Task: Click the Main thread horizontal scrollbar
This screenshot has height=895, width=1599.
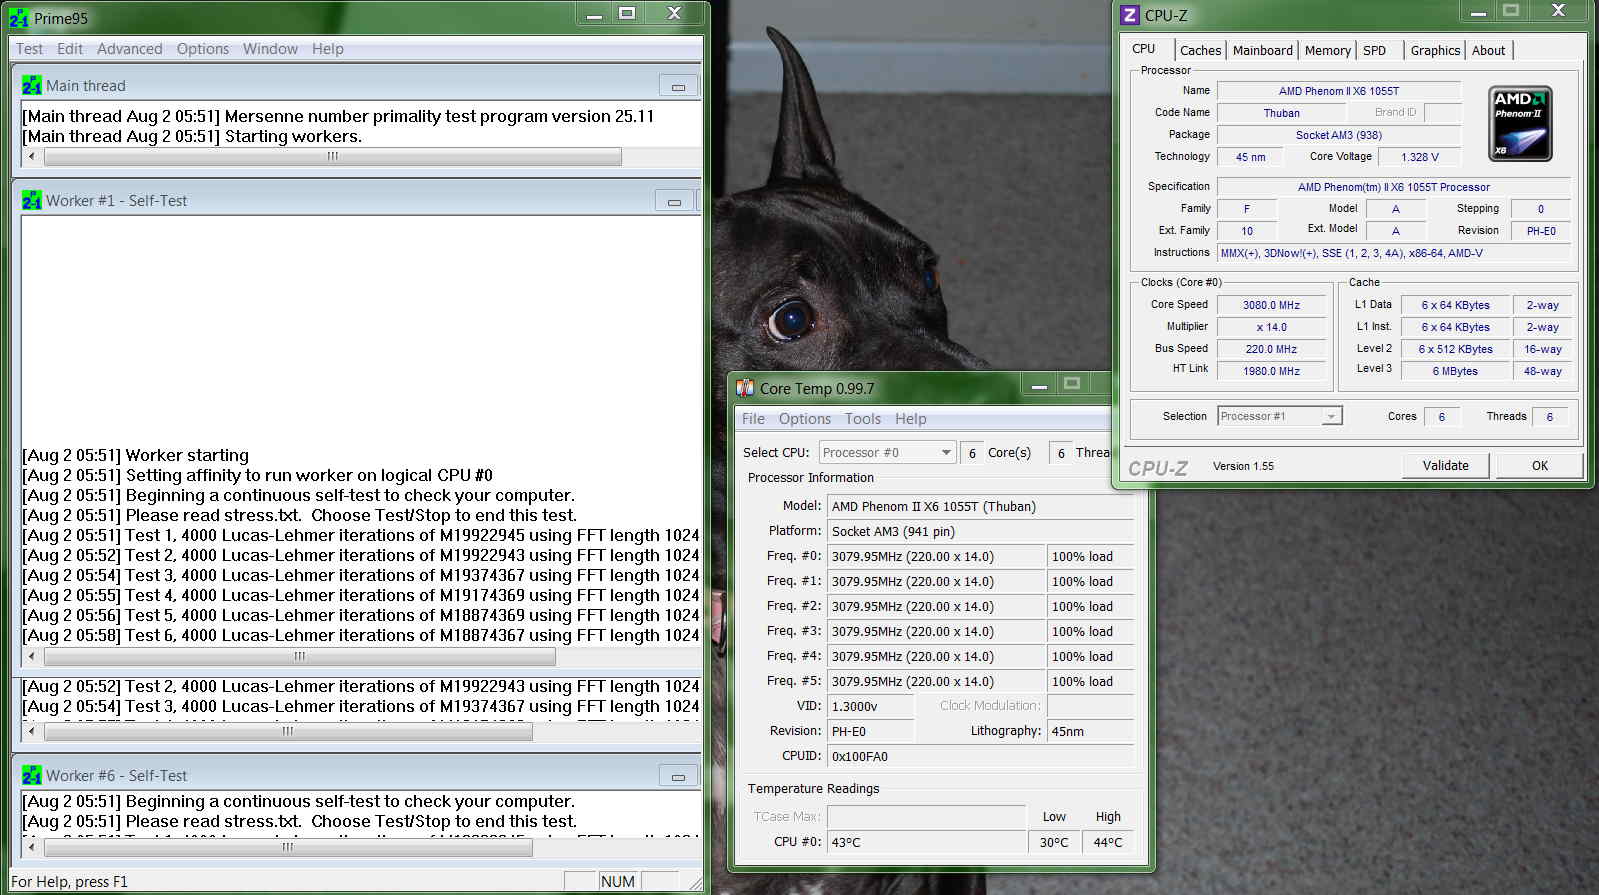Action: click(x=332, y=157)
